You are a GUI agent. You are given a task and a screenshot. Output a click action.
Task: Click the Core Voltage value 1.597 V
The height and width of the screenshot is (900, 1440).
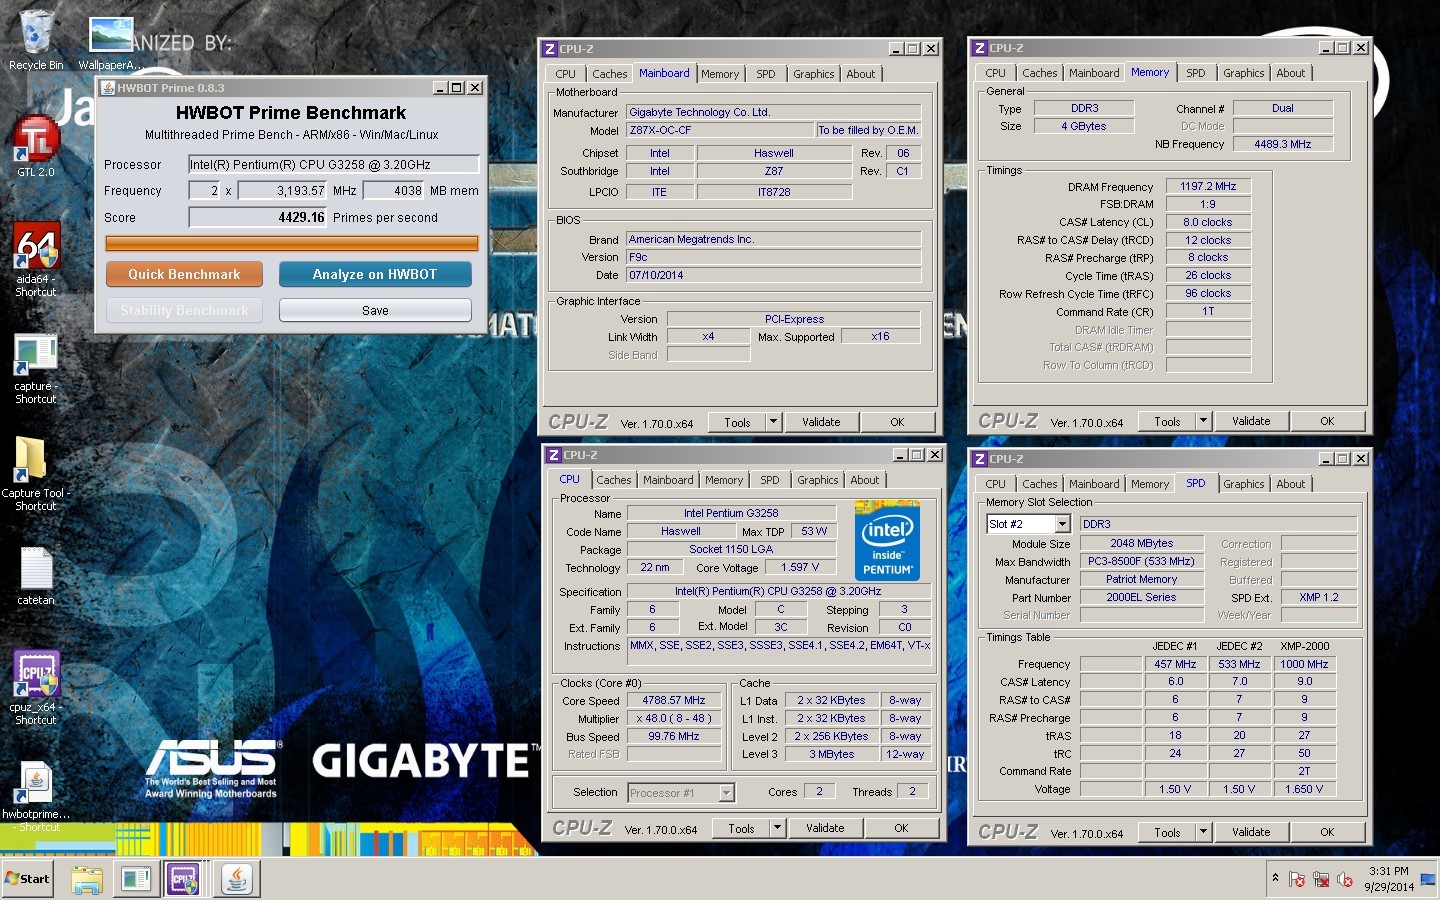[799, 567]
